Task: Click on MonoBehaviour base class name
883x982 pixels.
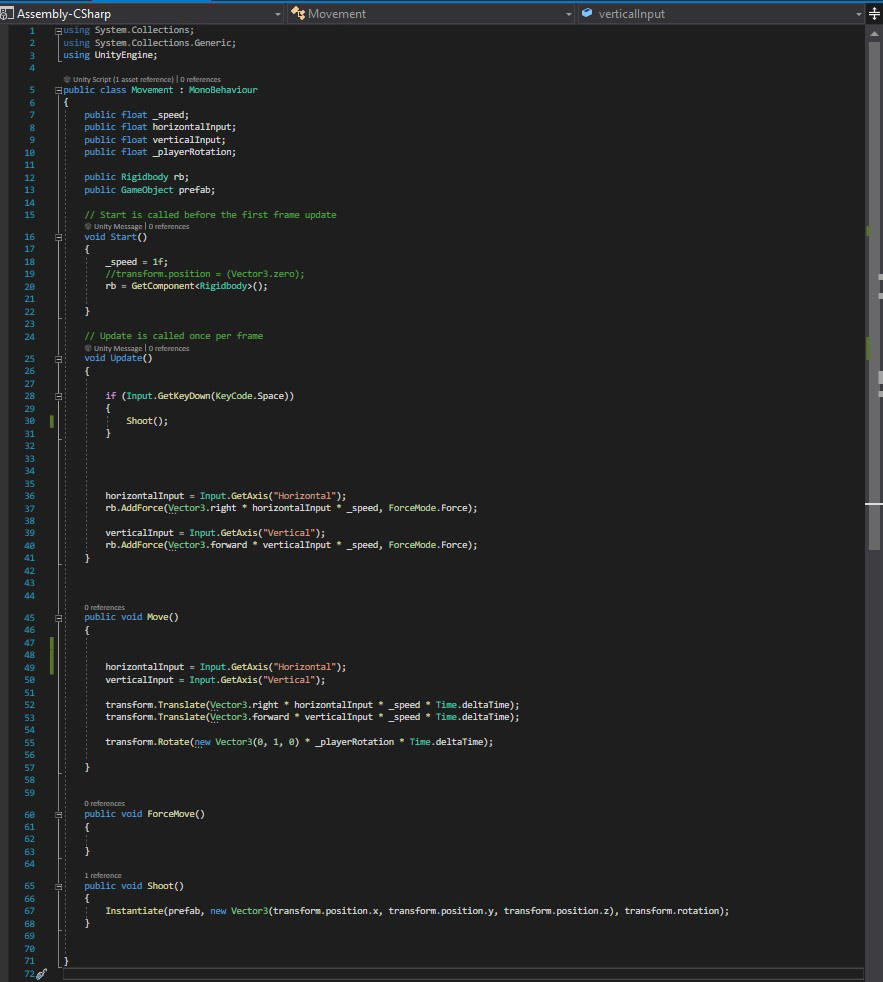Action: [x=223, y=90]
